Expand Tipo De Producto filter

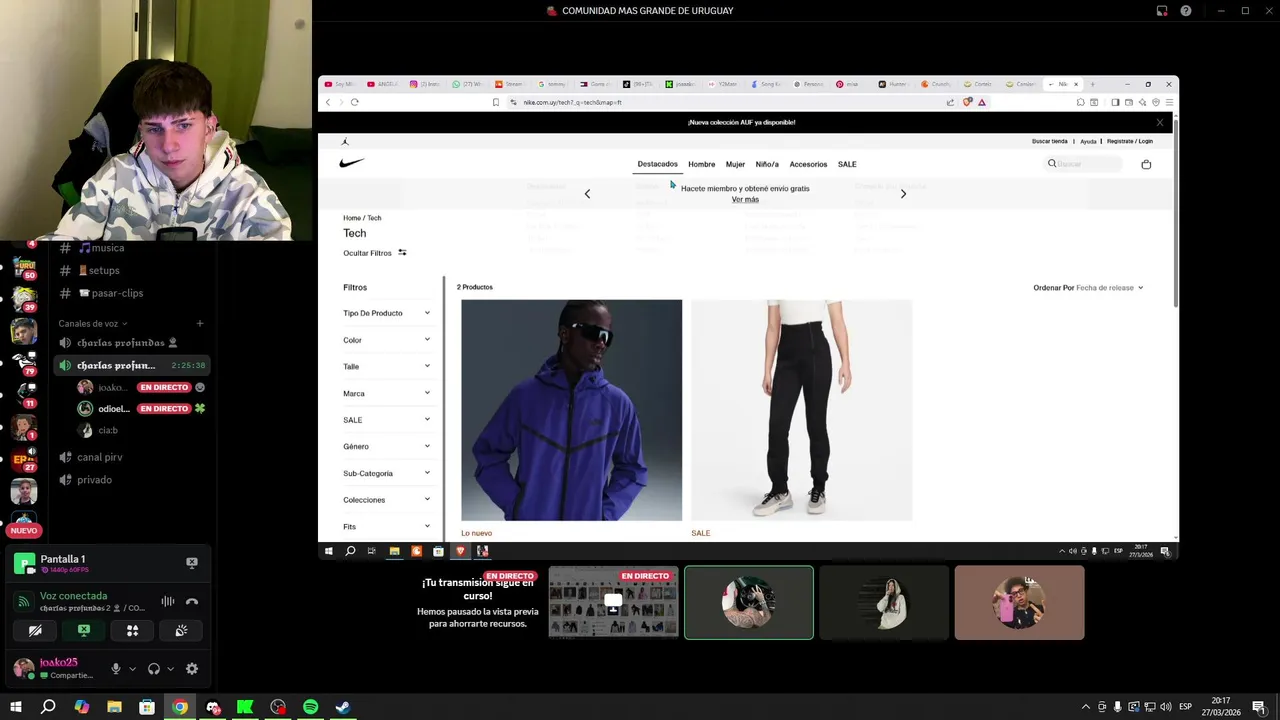pos(387,313)
